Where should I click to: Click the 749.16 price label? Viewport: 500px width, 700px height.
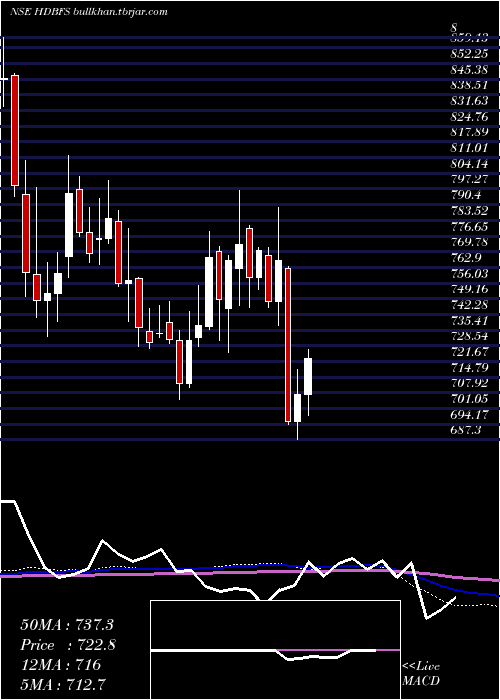pos(469,289)
